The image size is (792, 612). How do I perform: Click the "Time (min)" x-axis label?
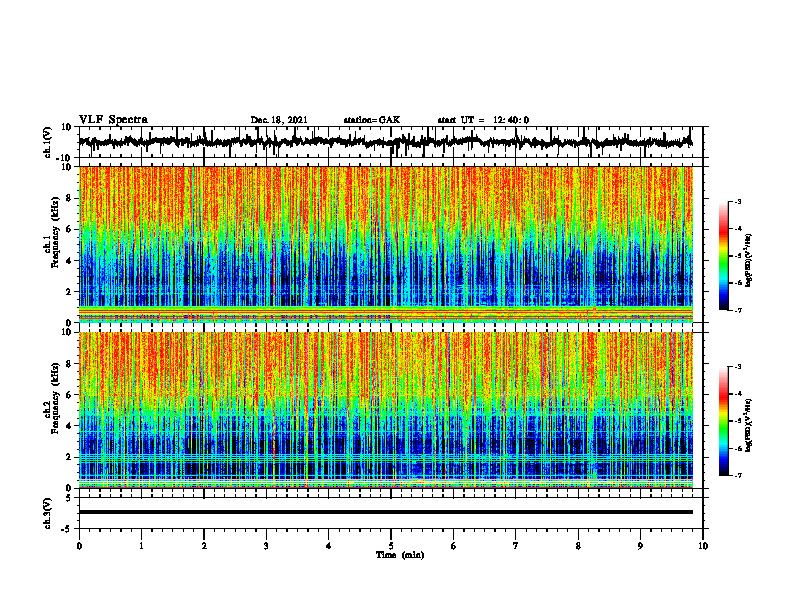(x=400, y=555)
